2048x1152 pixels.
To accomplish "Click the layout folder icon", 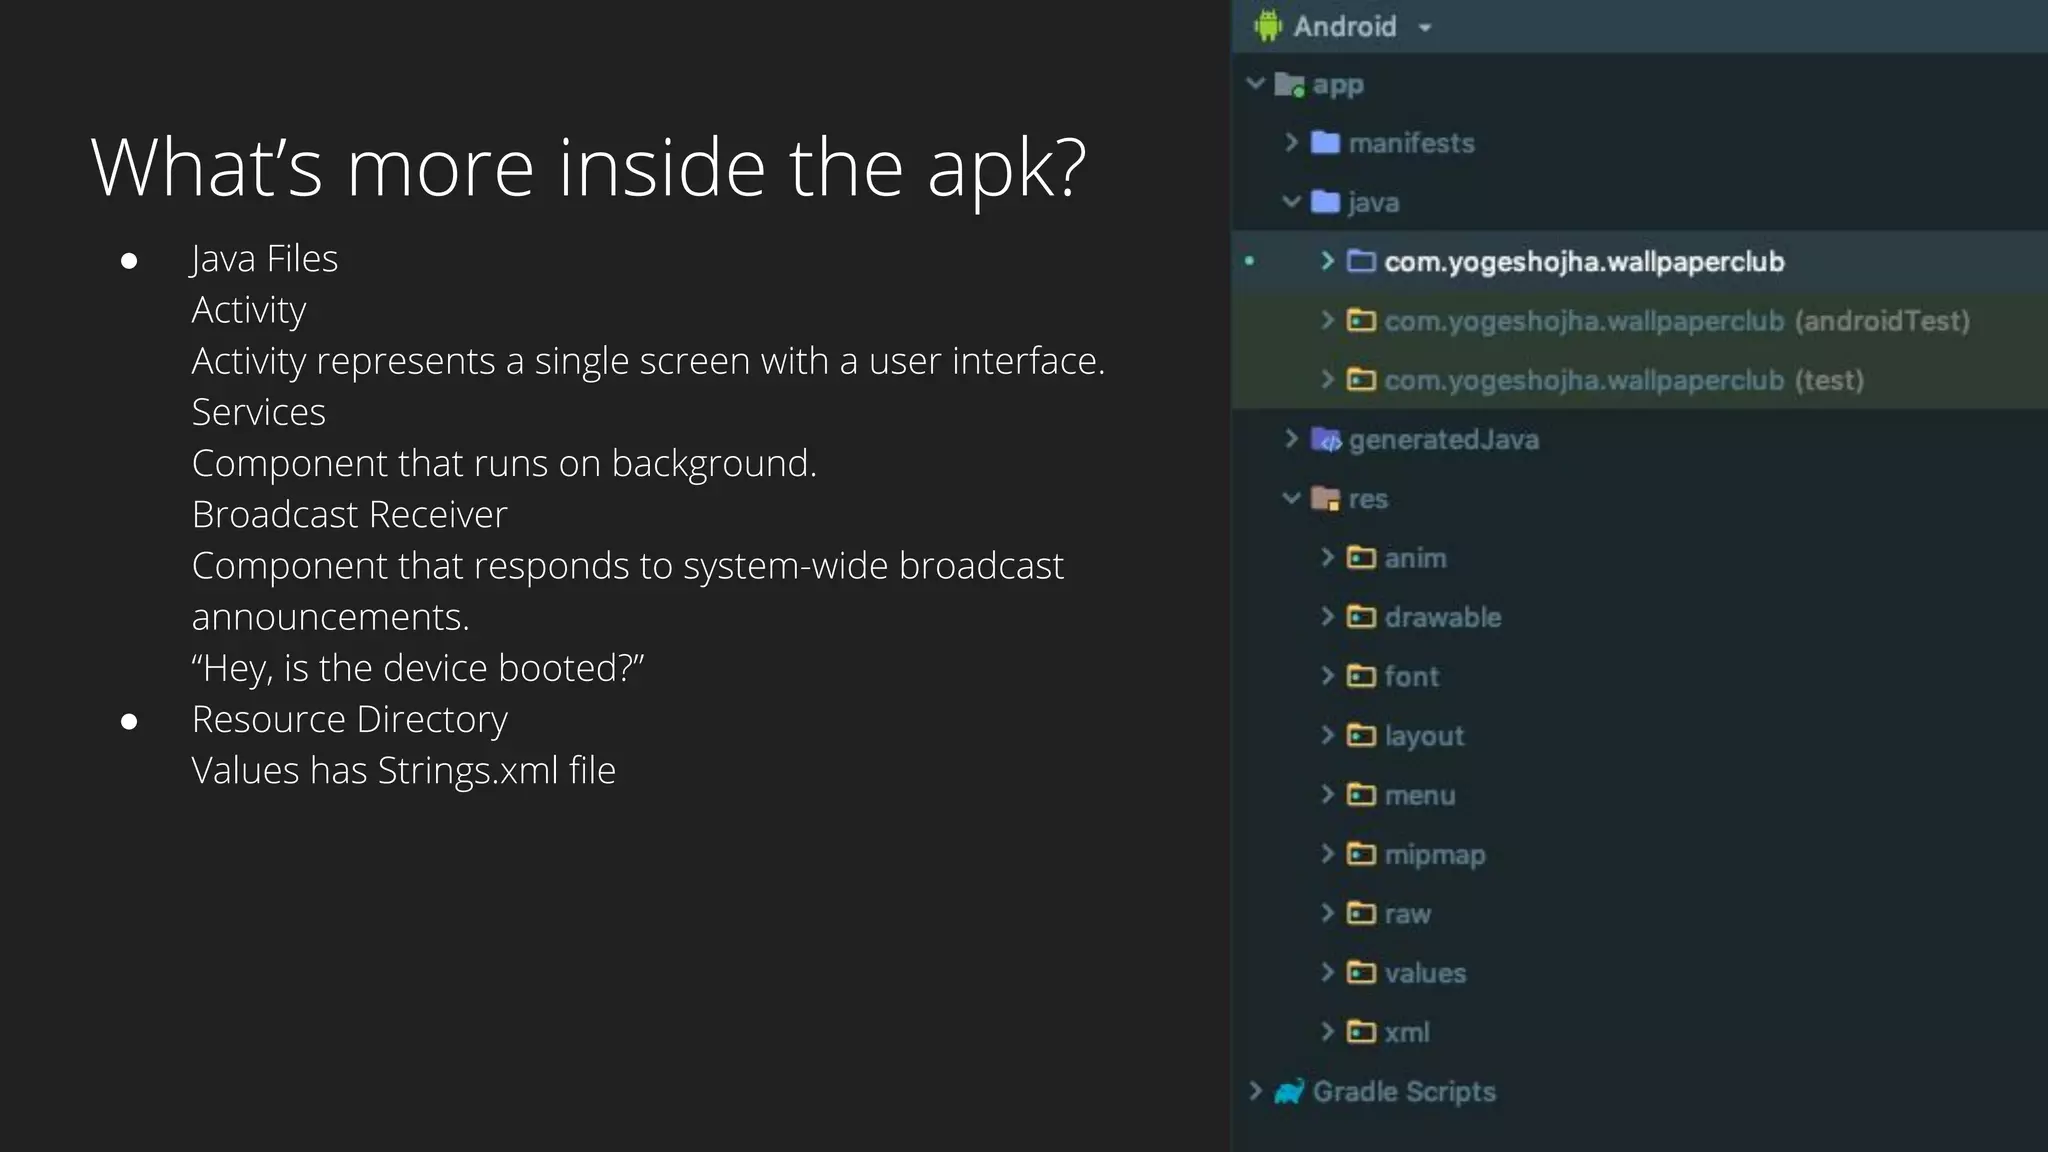I will (1361, 735).
